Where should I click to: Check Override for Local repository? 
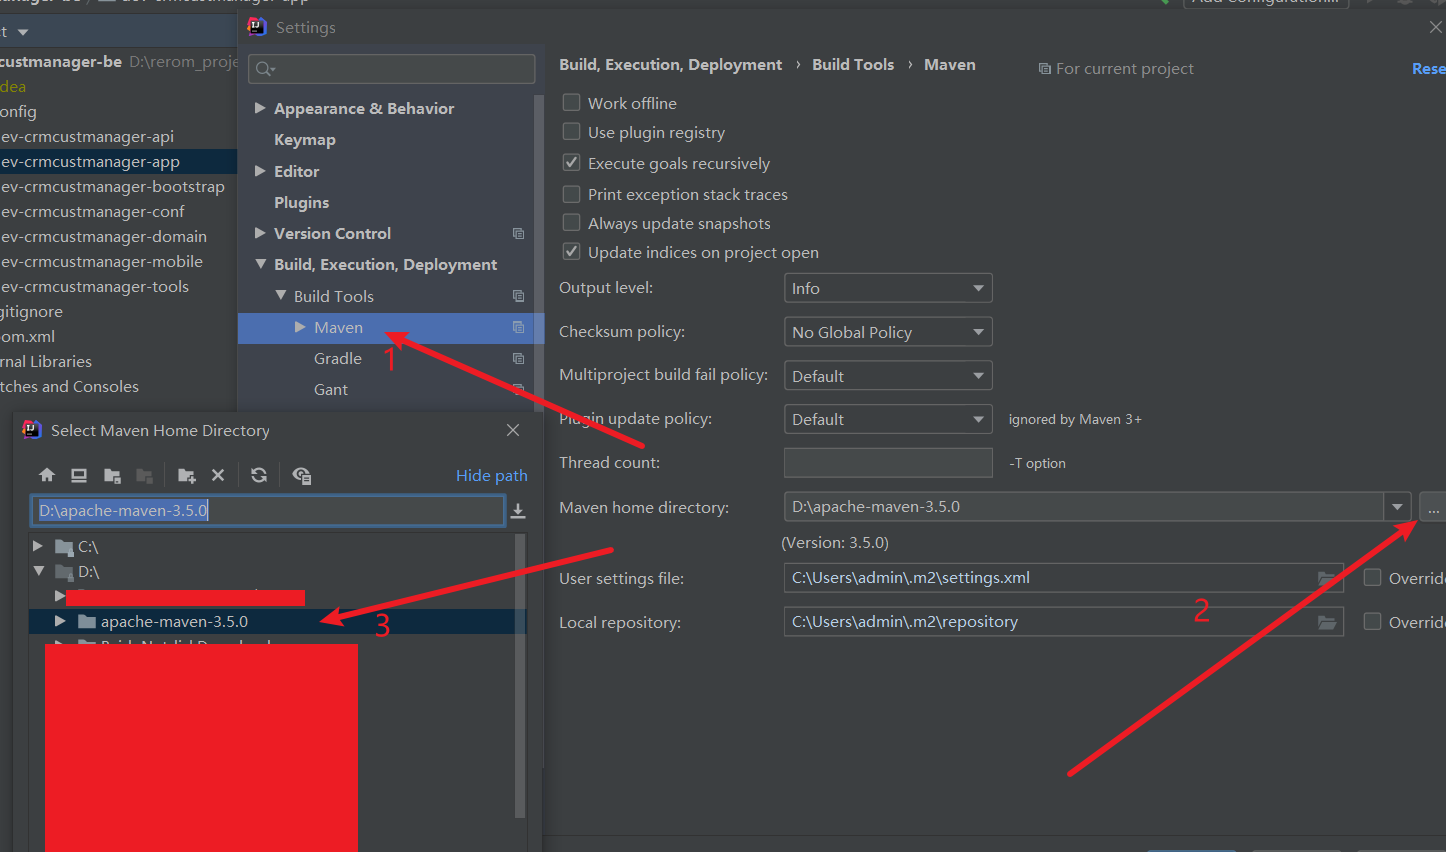(1372, 621)
